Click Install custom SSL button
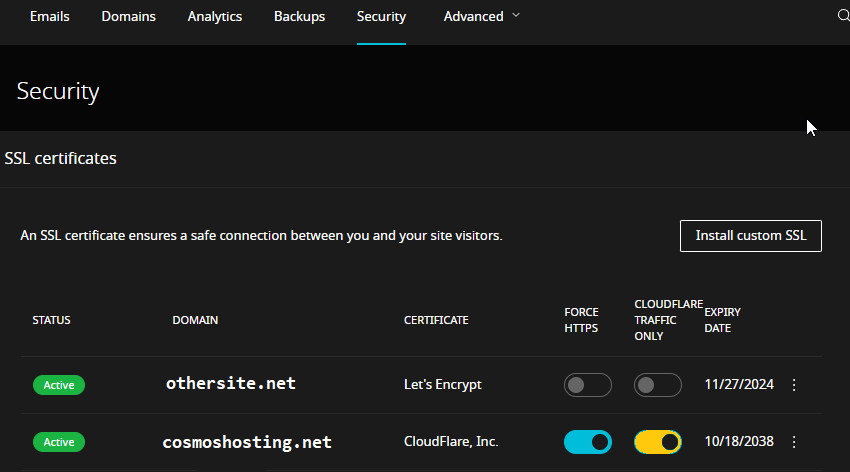The image size is (850, 472). pos(751,236)
